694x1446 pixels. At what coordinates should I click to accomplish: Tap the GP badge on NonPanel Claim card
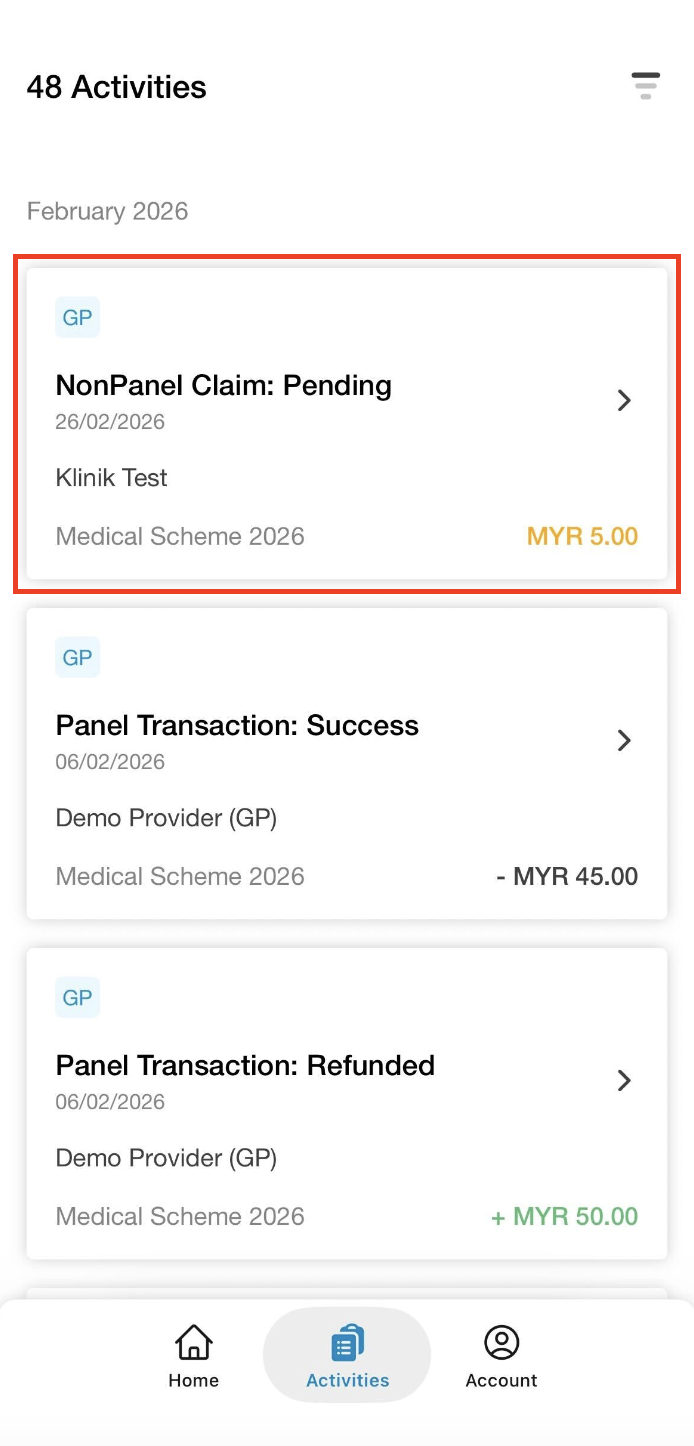pyautogui.click(x=77, y=319)
